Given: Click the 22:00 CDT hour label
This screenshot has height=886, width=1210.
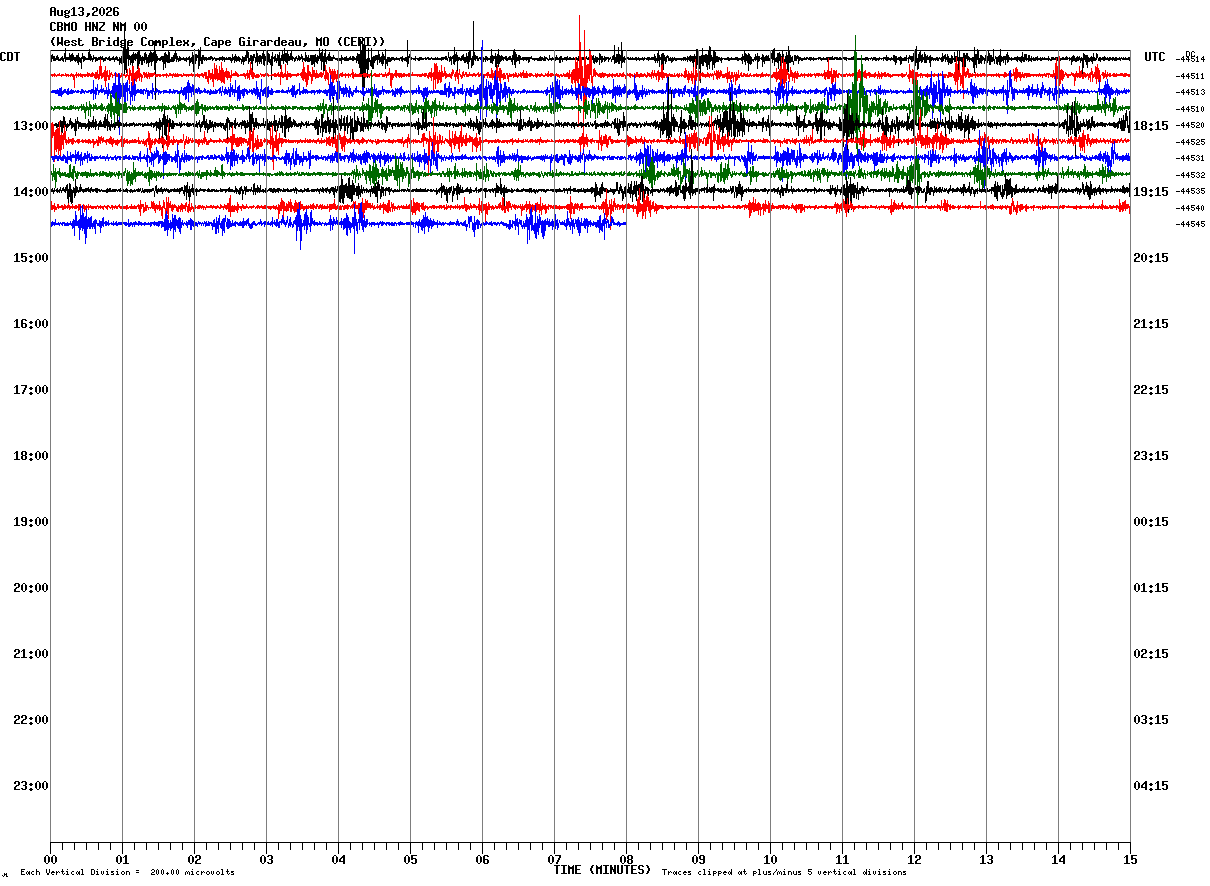Looking at the screenshot, I should [31, 720].
